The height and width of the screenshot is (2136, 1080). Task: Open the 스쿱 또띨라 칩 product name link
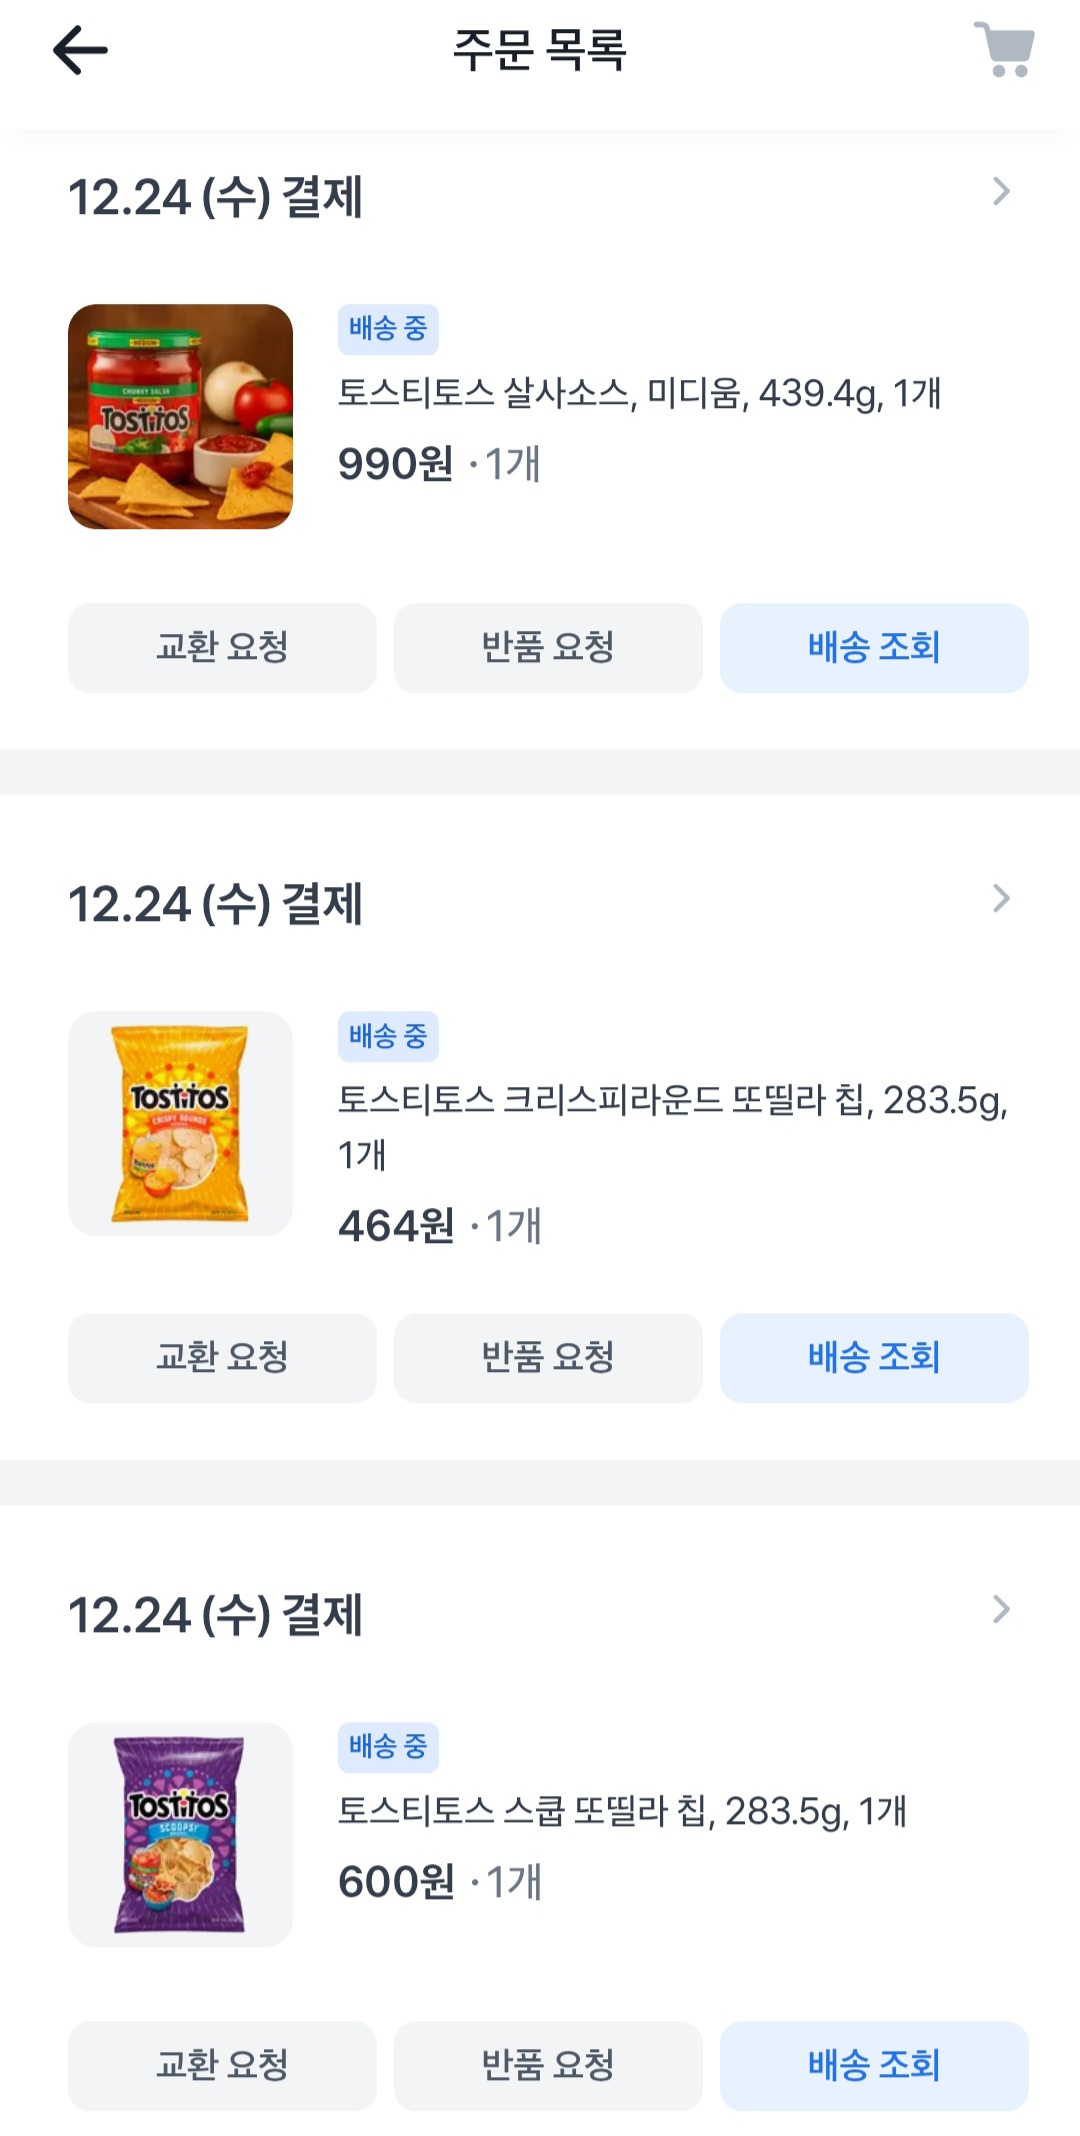622,1811
